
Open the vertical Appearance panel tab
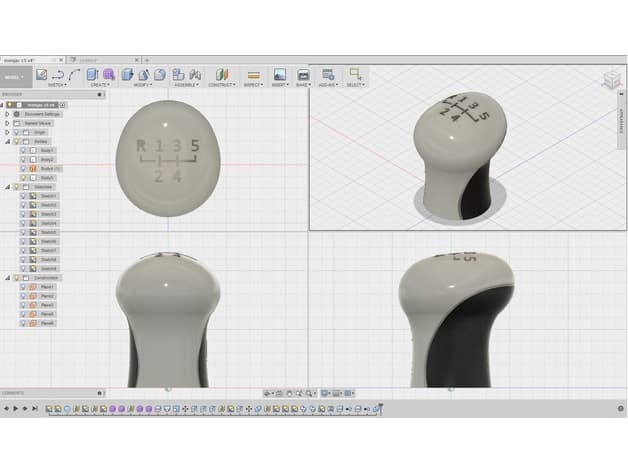622,120
